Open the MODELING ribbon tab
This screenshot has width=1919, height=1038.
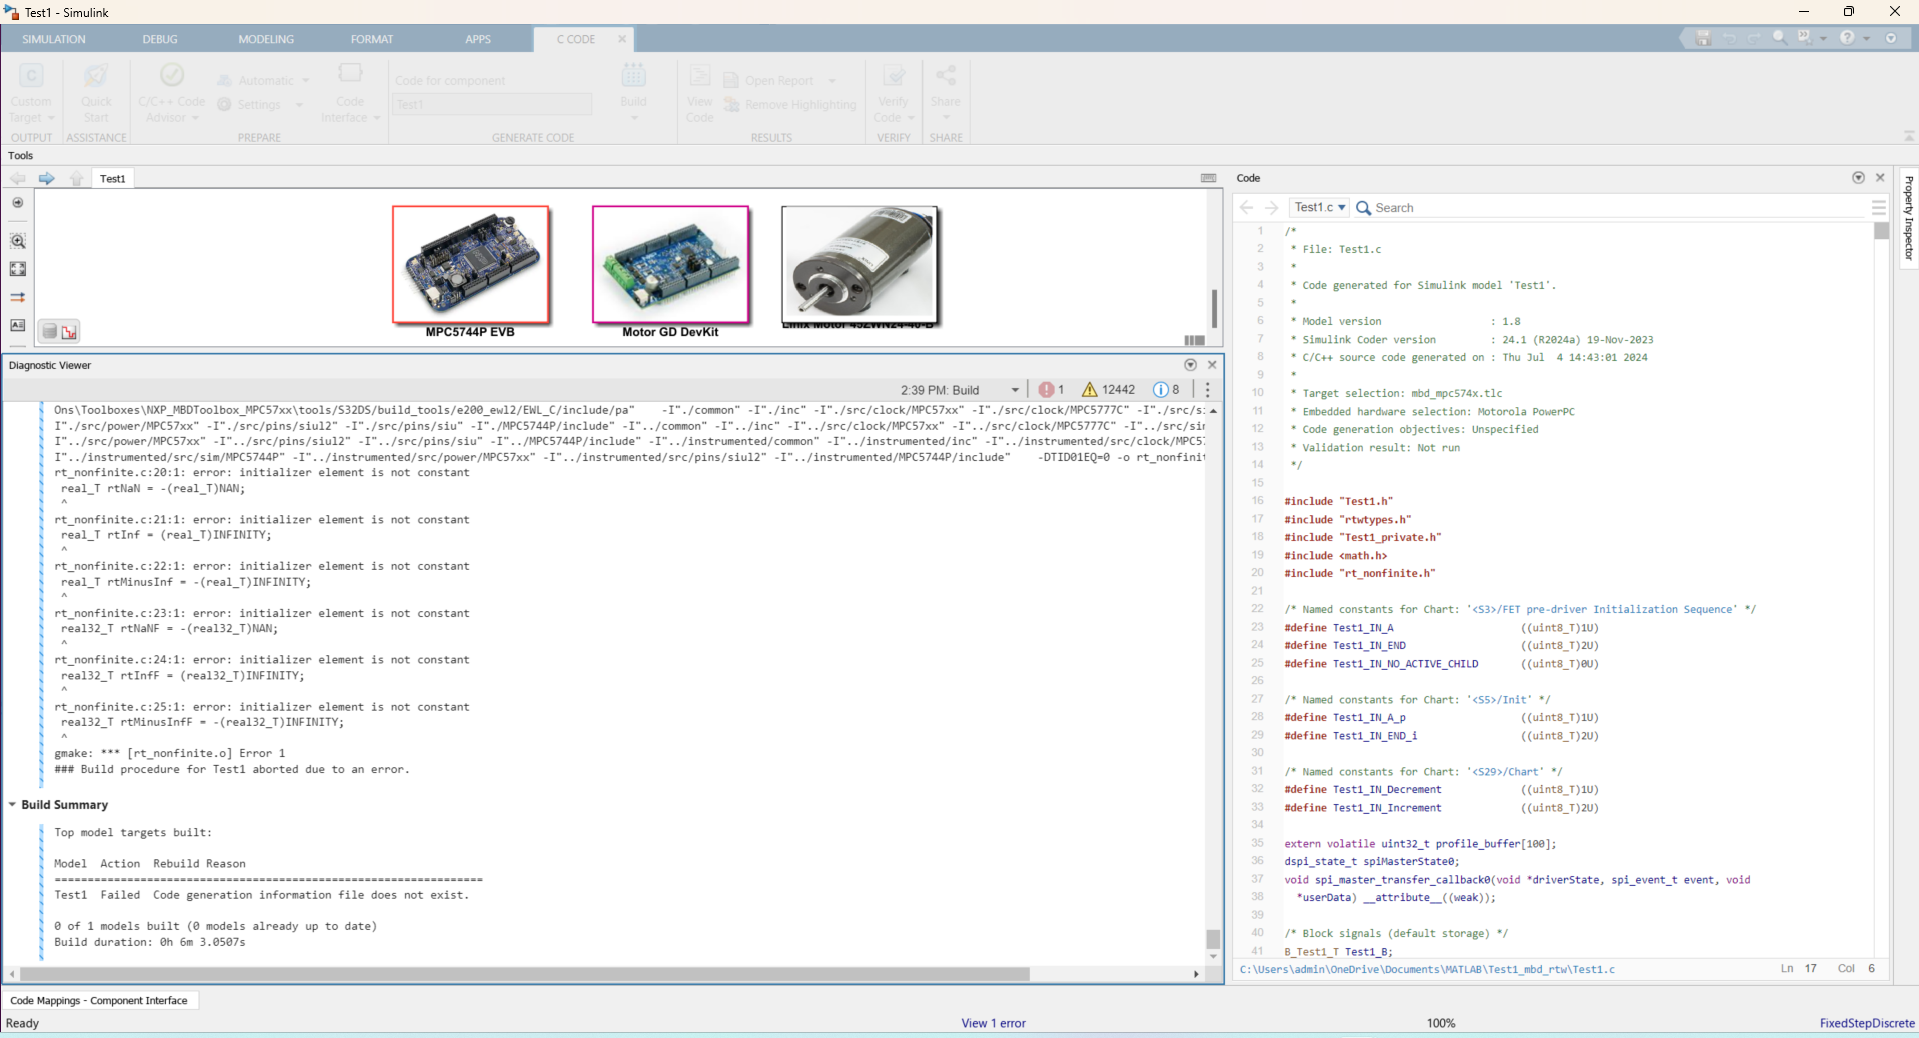pos(265,39)
